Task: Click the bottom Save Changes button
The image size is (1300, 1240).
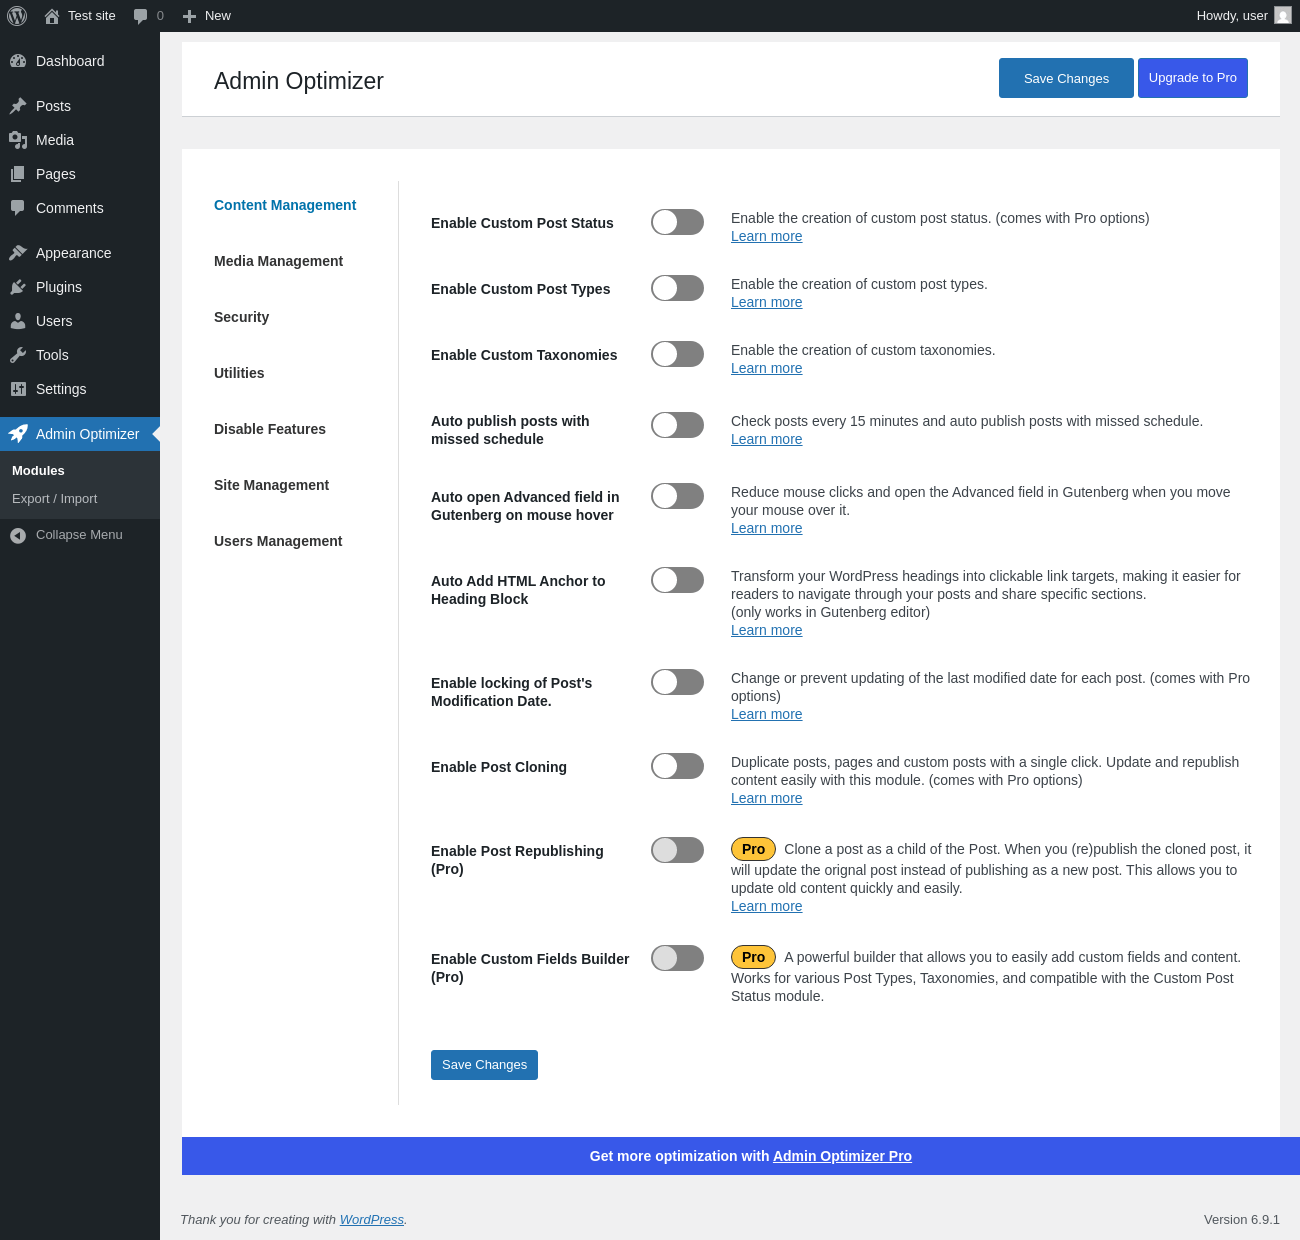Action: point(484,1065)
